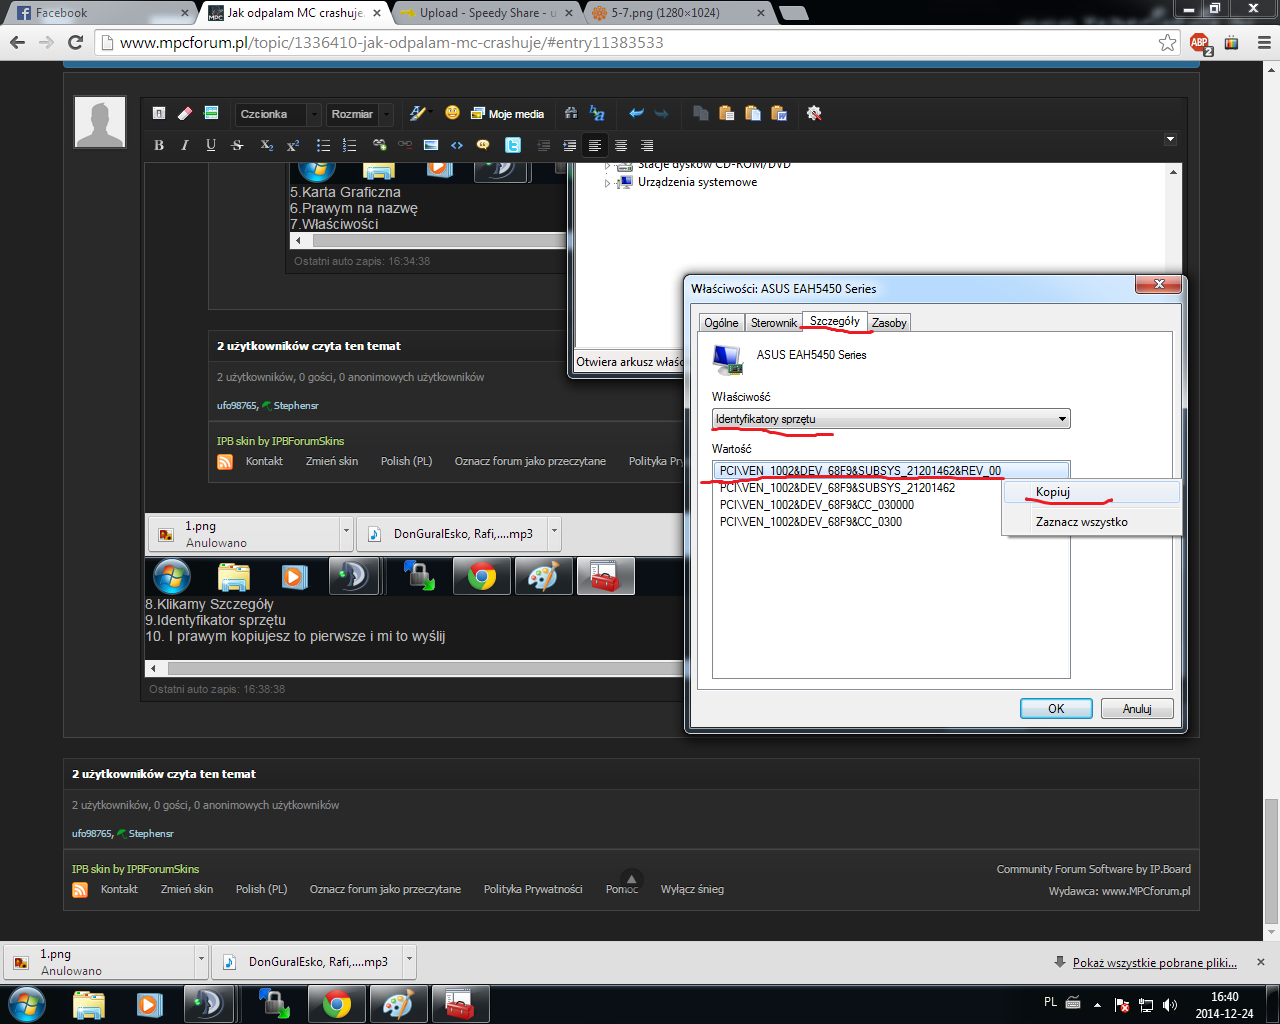Choose Zaznacz wszystko from the context menu
1280x1024 pixels.
1092,522
